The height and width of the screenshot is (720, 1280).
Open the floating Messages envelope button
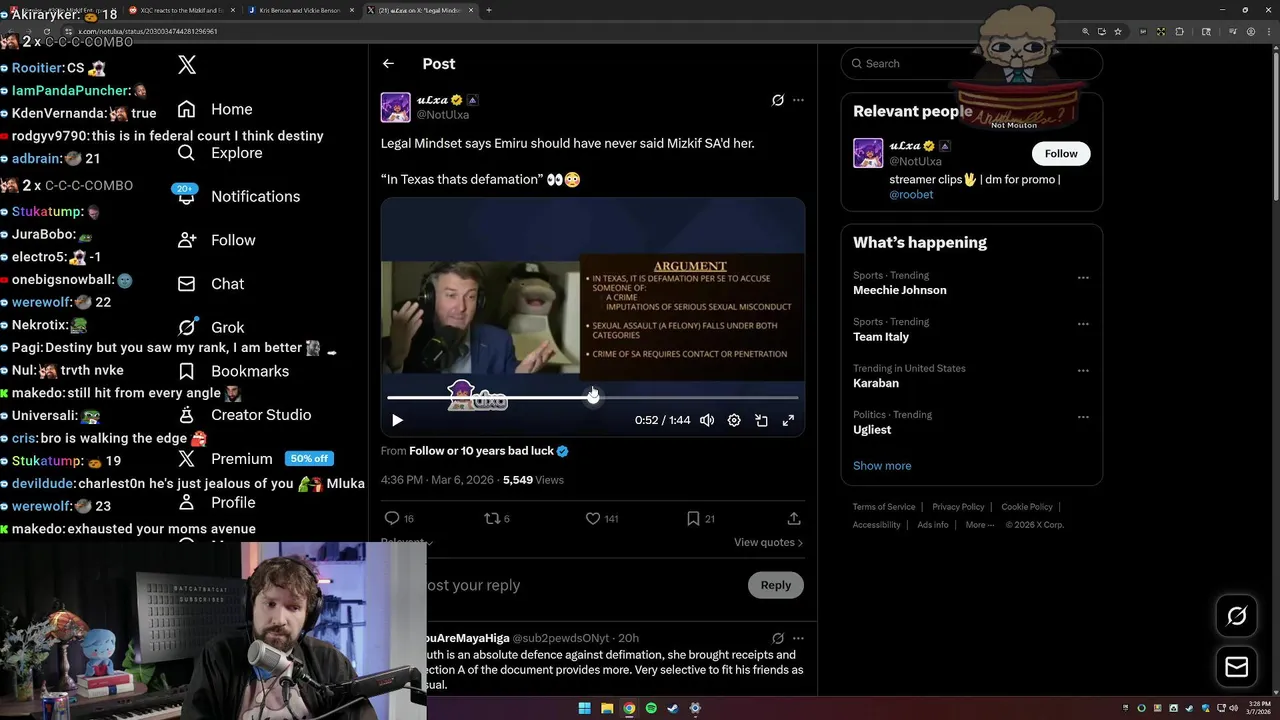[1237, 667]
